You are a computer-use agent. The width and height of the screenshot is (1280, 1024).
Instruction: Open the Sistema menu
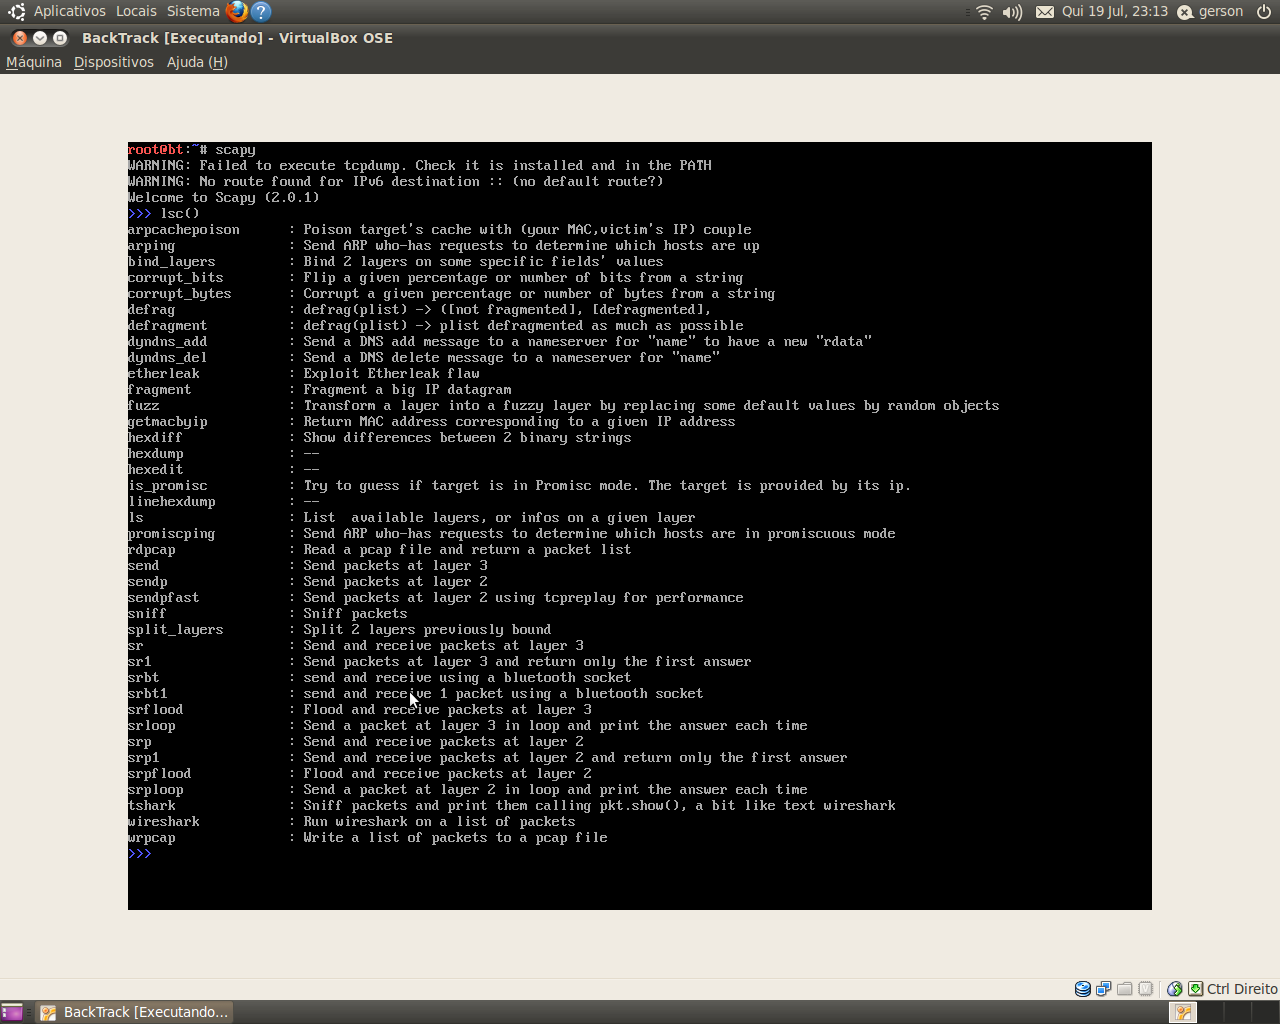click(x=193, y=11)
